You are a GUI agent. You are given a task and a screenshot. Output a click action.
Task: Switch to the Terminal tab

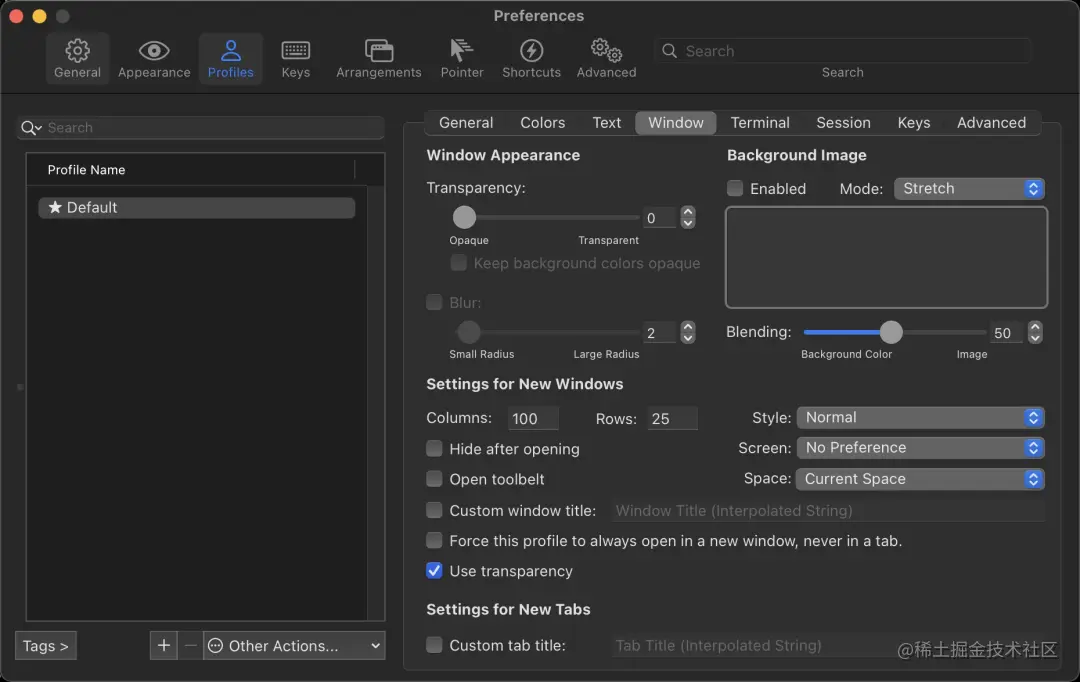(x=760, y=123)
